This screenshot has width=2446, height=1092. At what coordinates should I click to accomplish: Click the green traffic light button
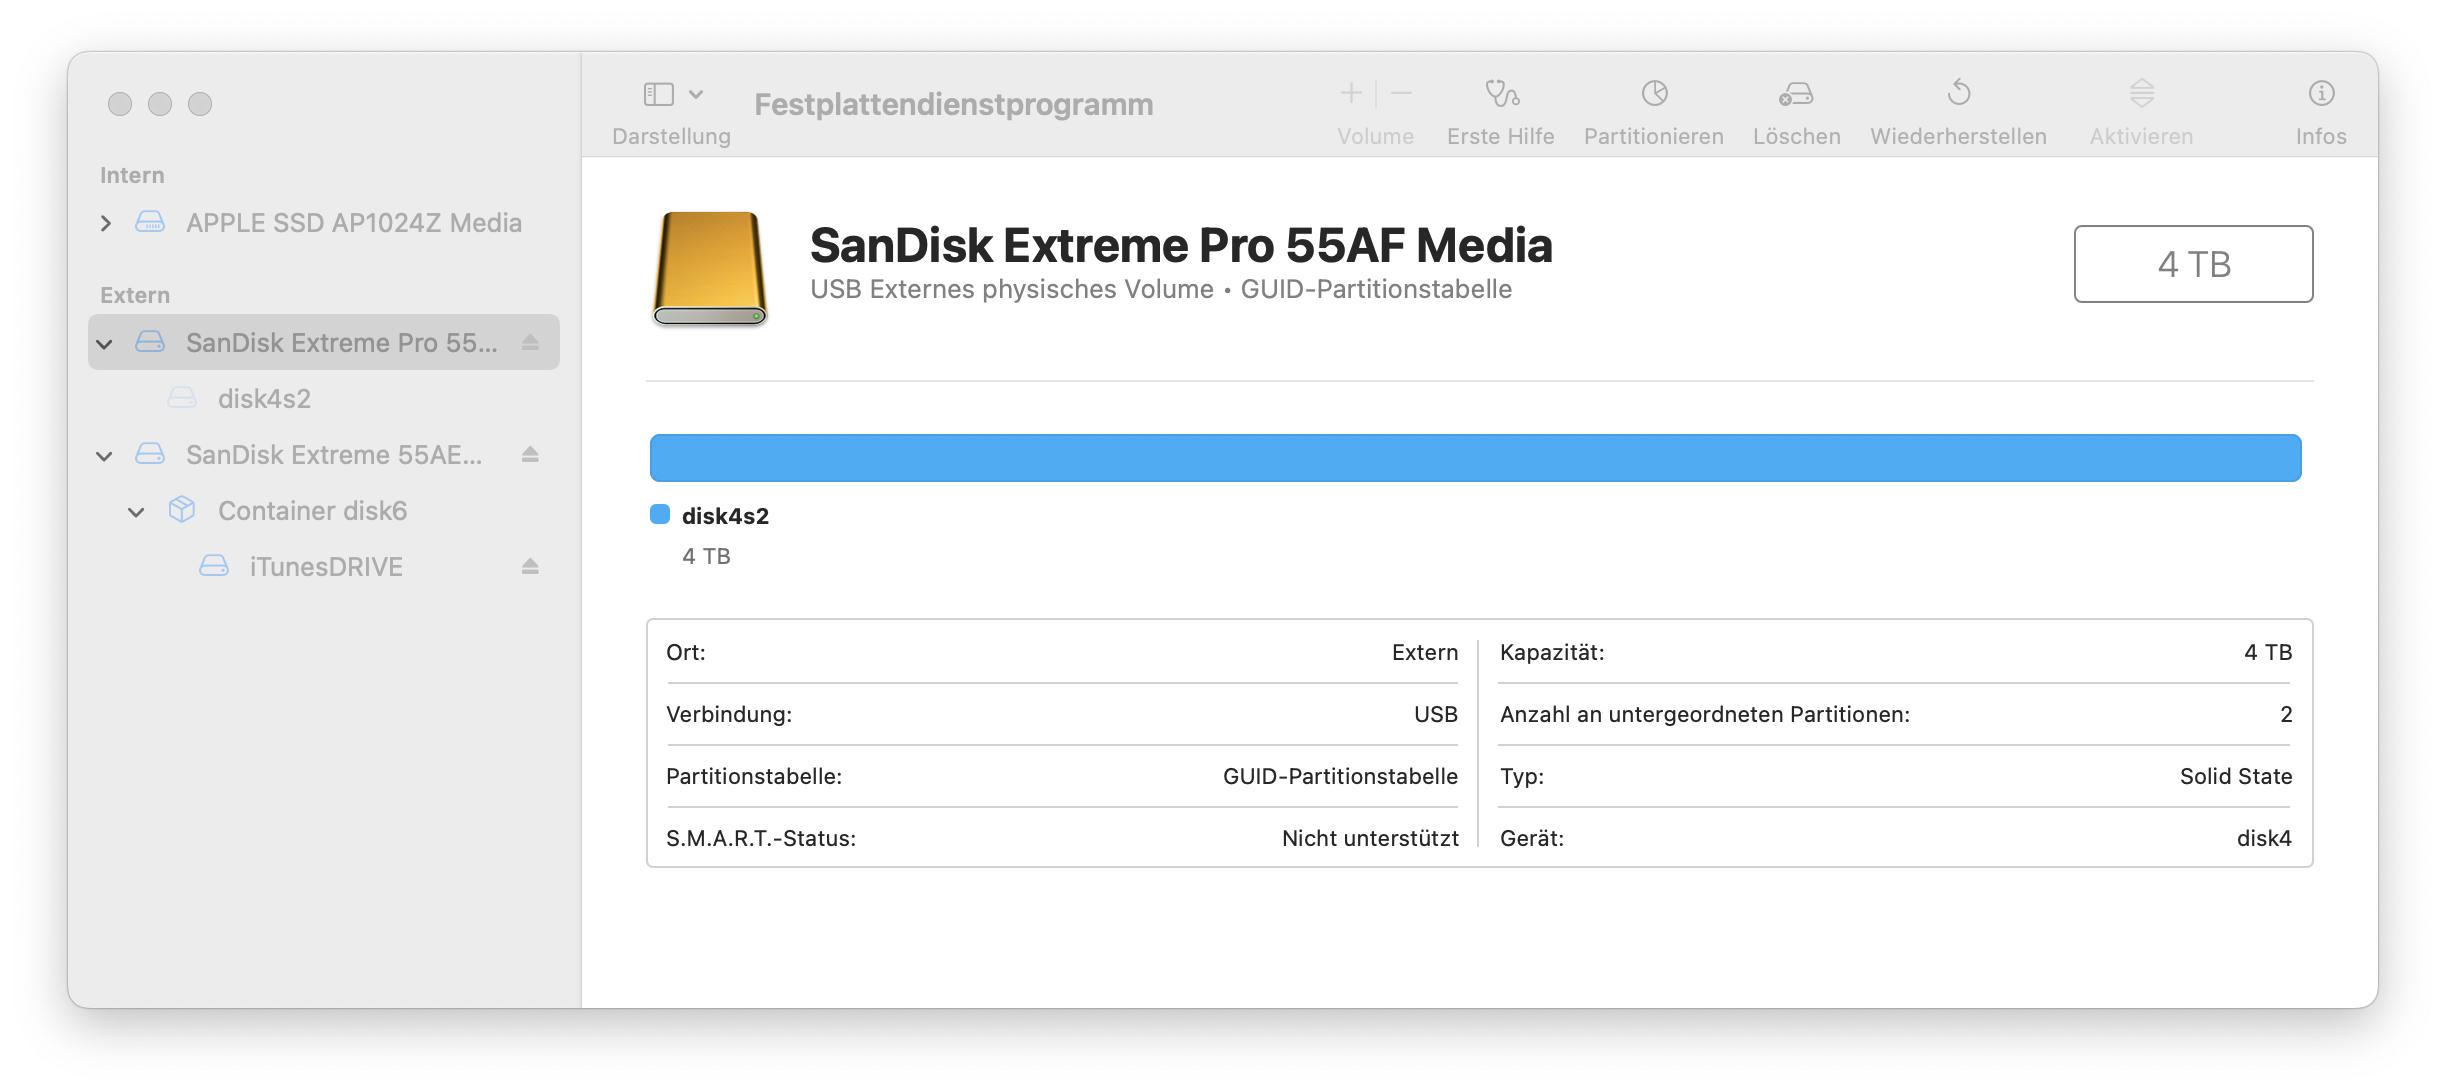click(201, 103)
